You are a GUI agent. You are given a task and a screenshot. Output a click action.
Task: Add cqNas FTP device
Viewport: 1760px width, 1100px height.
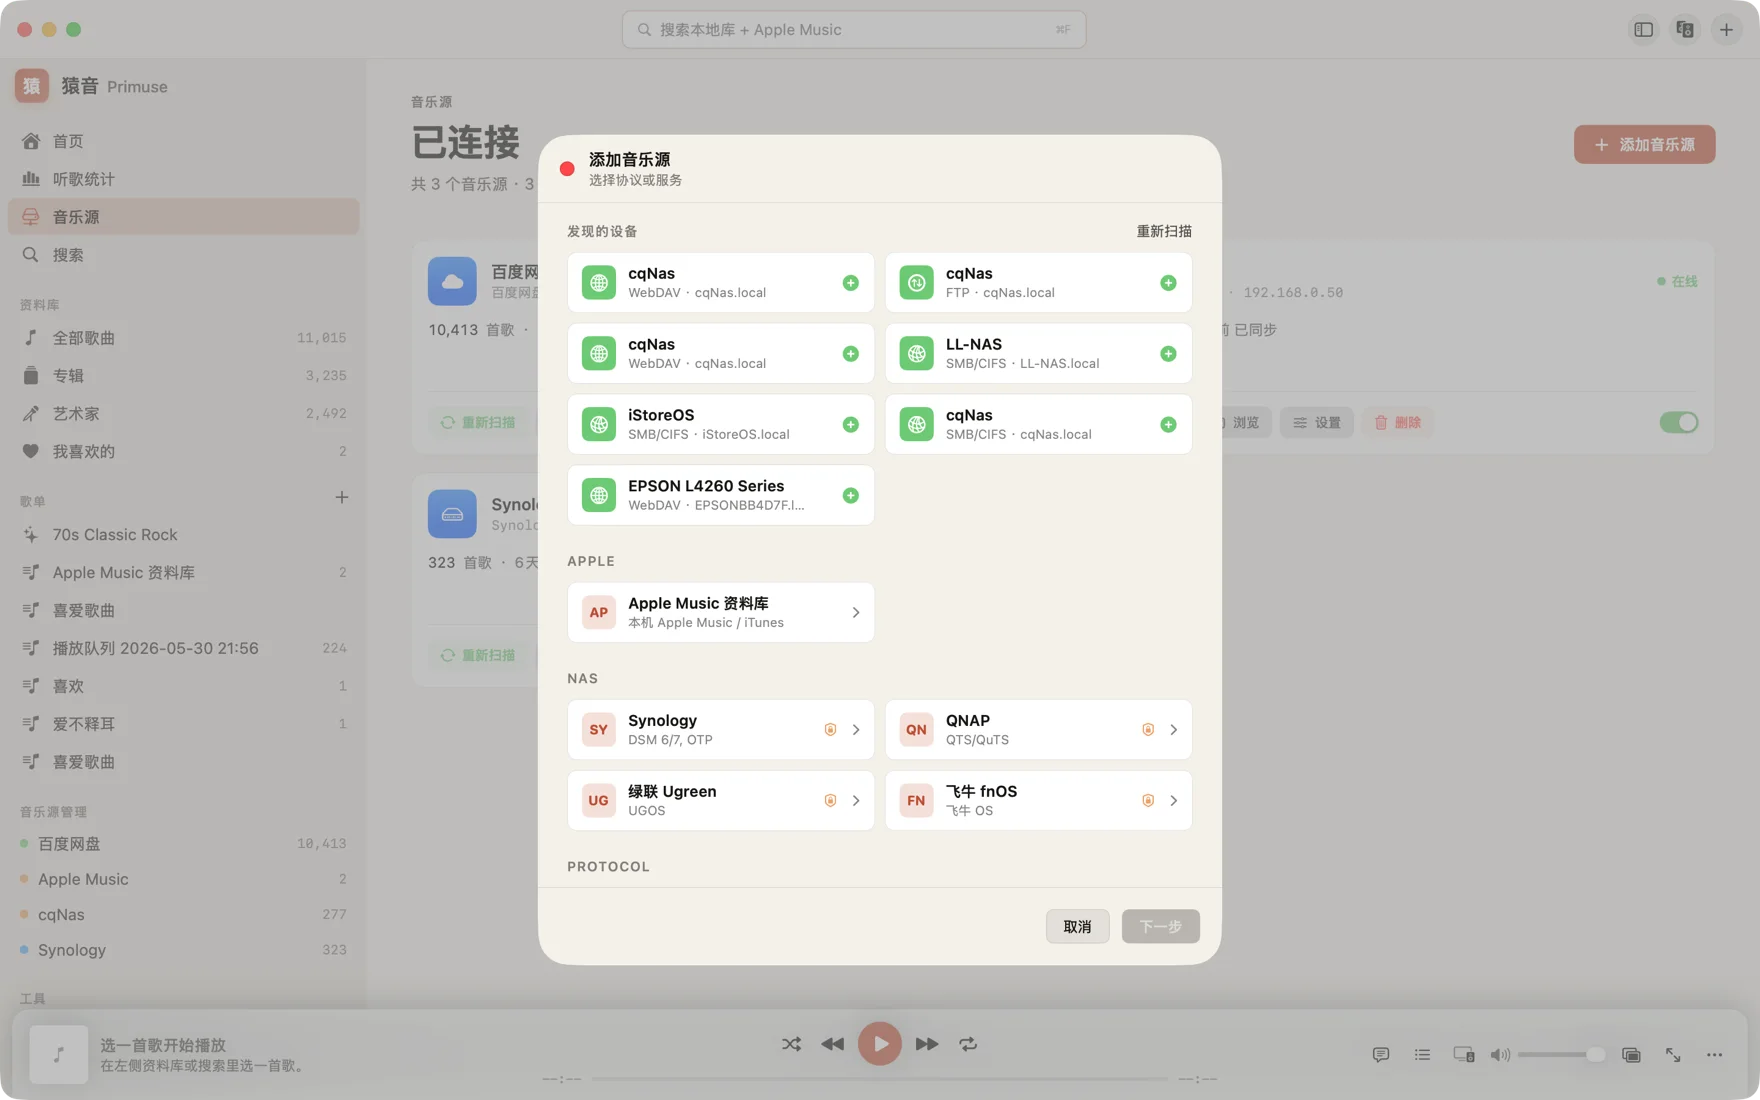(x=1168, y=283)
